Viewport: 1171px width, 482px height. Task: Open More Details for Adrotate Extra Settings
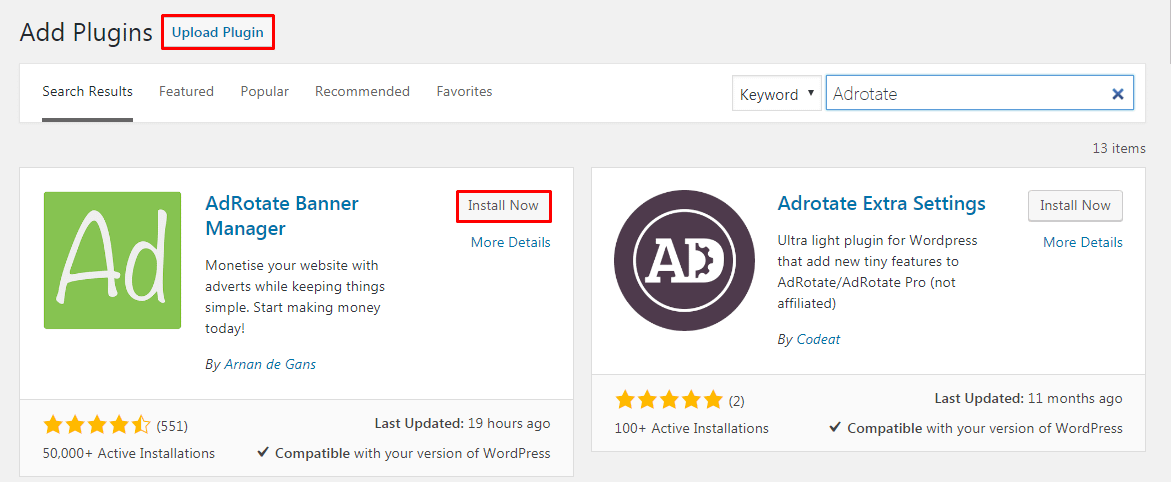pos(1083,243)
